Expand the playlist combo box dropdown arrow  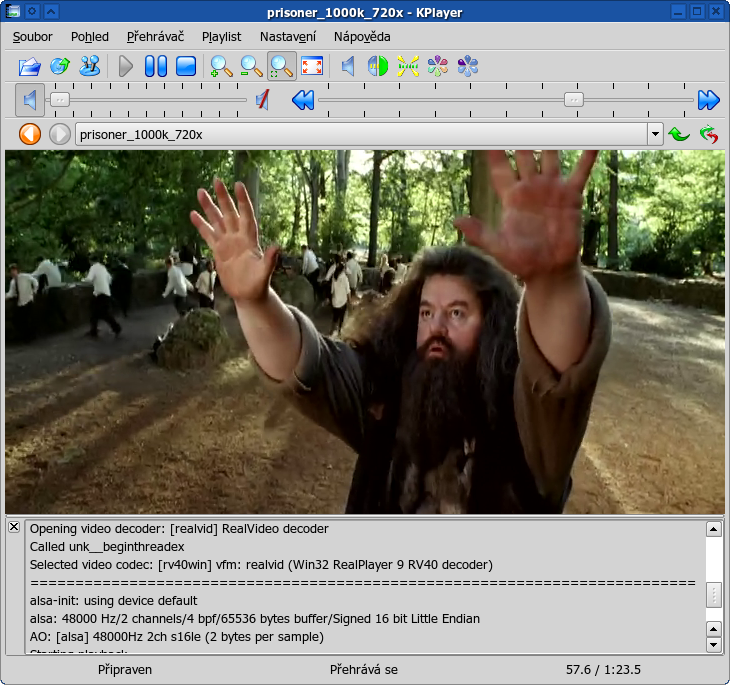(655, 135)
